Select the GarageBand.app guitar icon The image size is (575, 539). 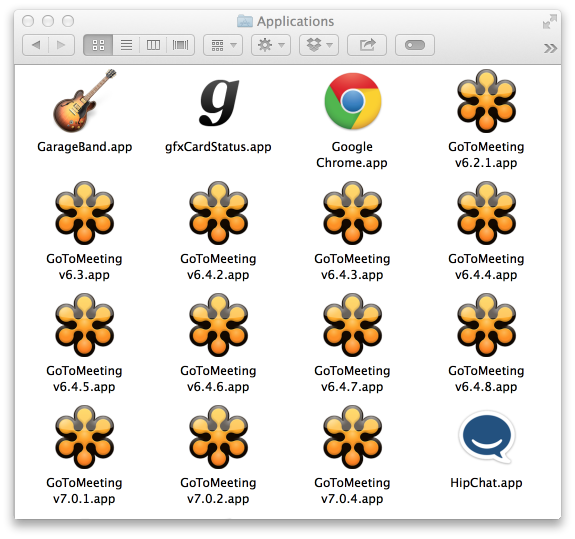(x=85, y=100)
